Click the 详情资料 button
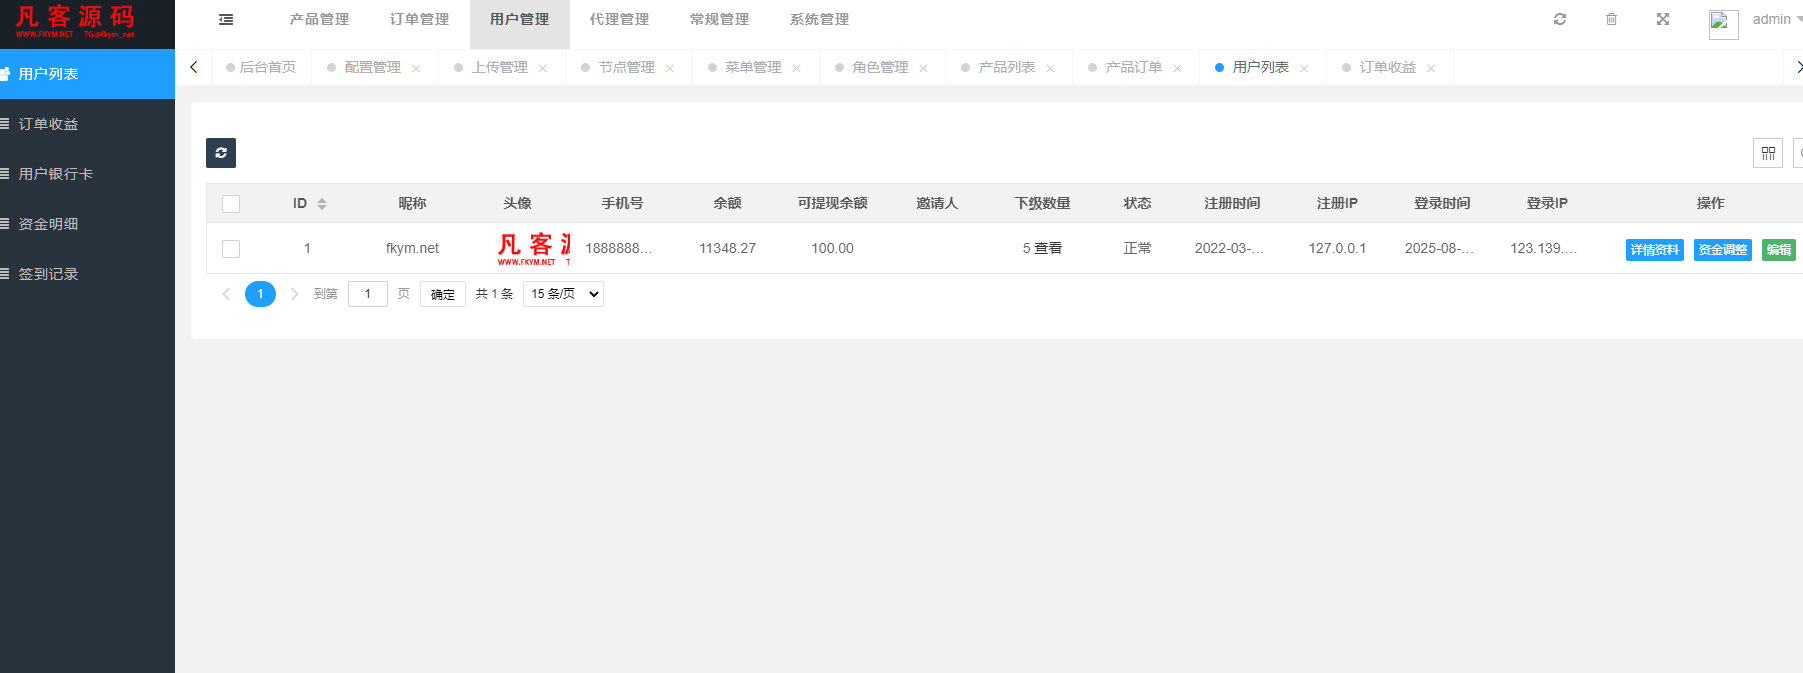Image resolution: width=1803 pixels, height=673 pixels. [x=1654, y=250]
